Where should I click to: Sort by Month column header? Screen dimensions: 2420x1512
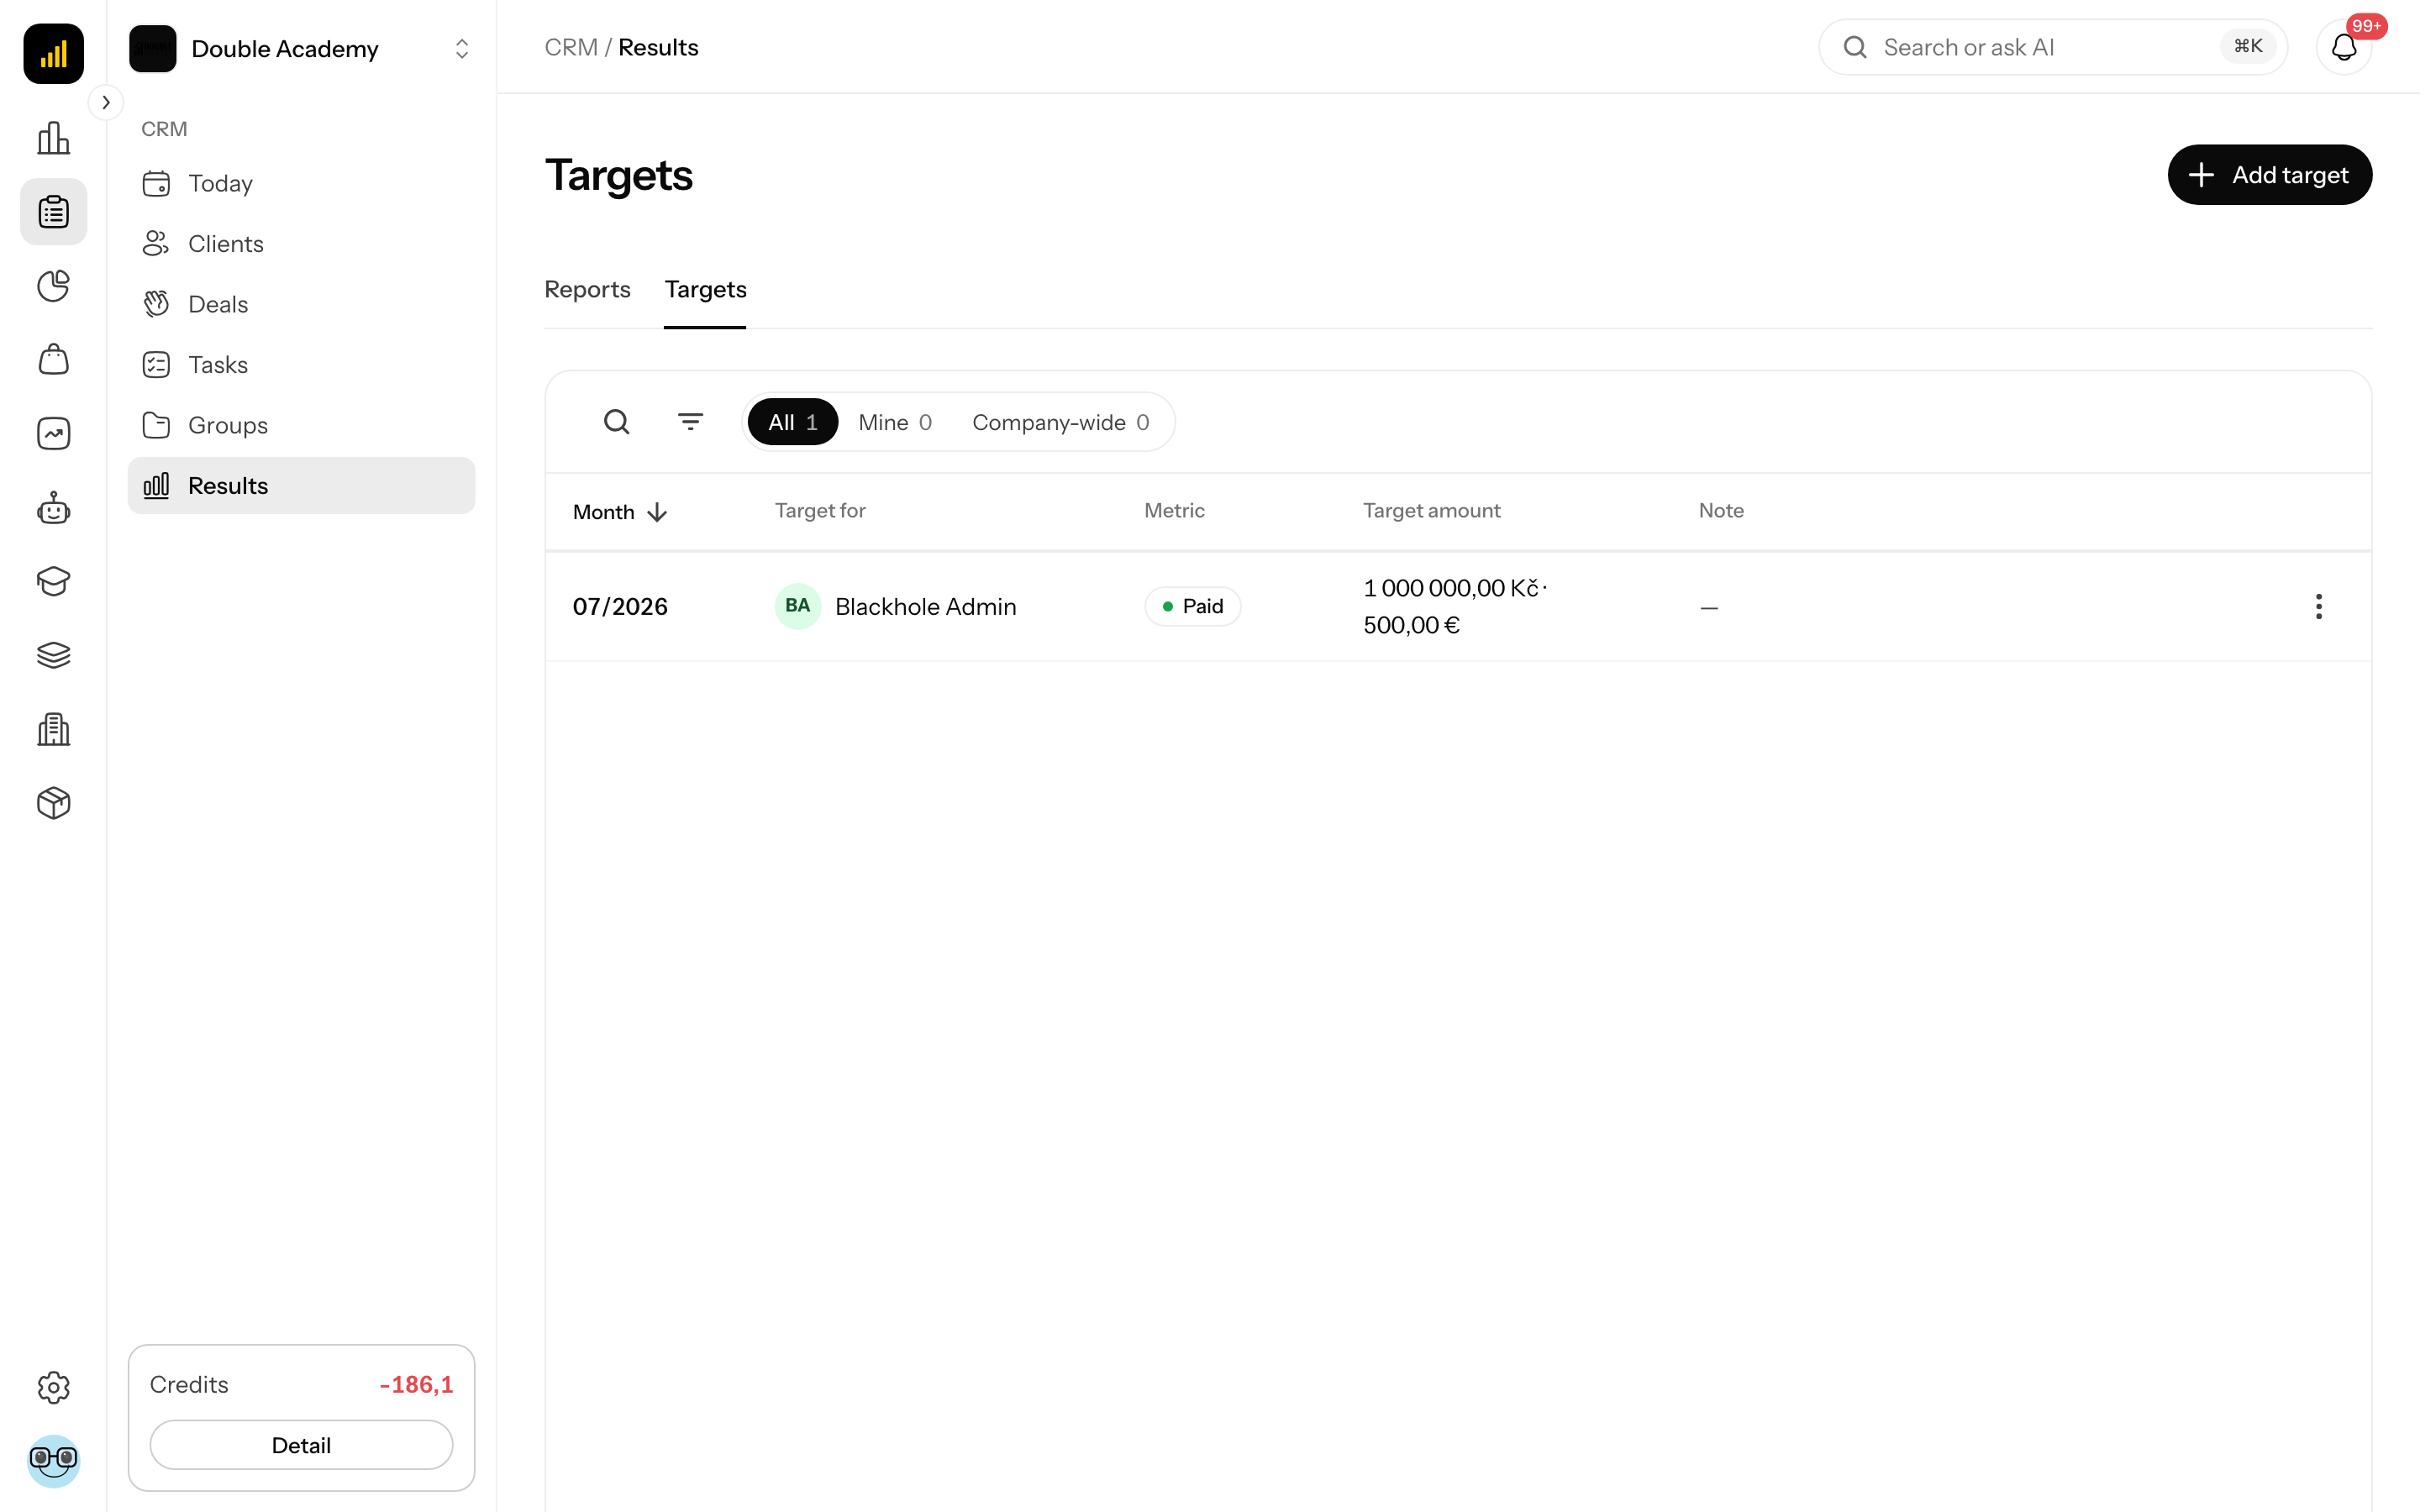pyautogui.click(x=619, y=512)
